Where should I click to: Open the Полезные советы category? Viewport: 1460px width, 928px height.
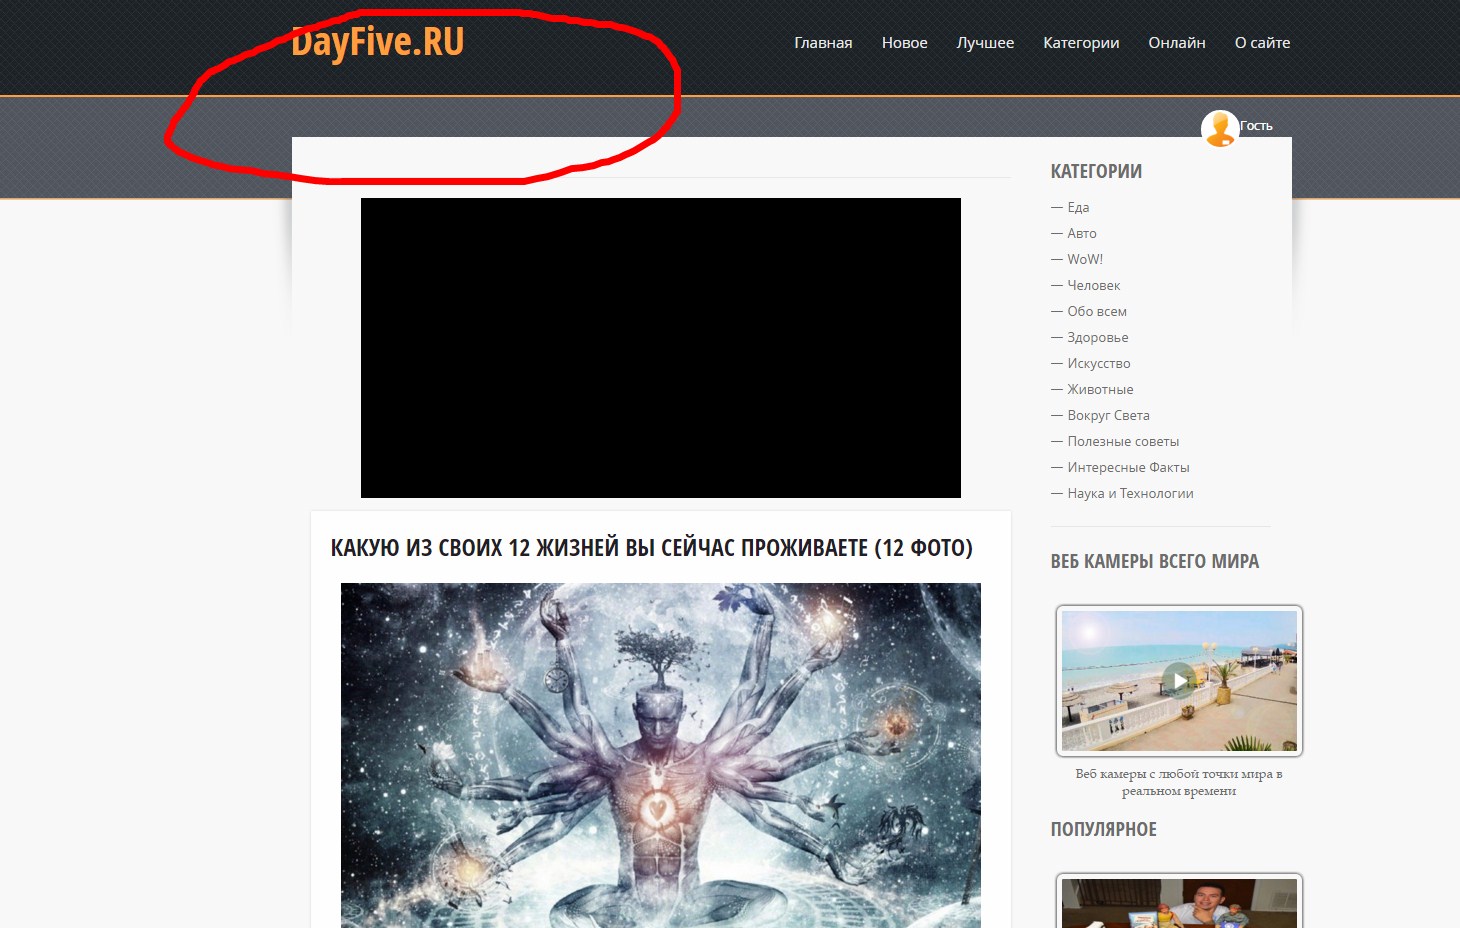(1123, 441)
